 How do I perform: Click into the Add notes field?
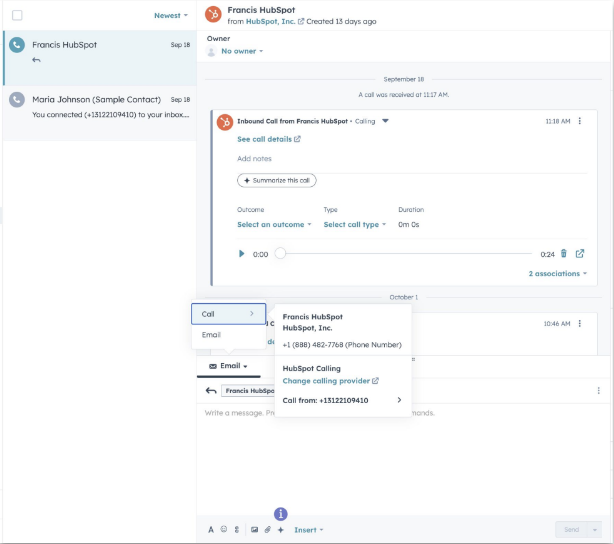coord(412,159)
